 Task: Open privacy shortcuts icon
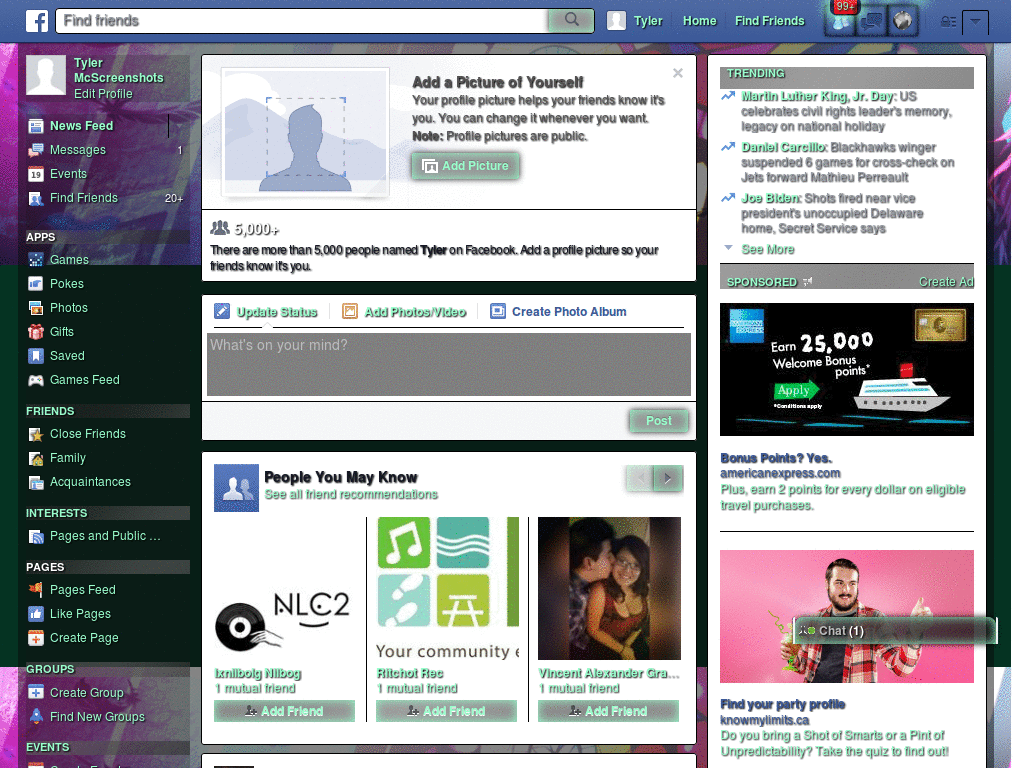948,22
